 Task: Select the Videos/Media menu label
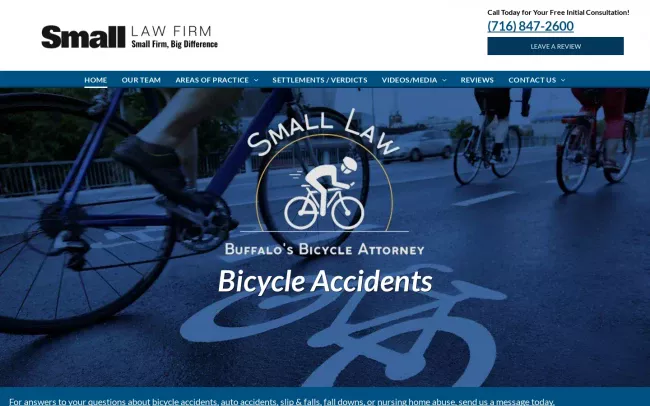(x=409, y=80)
